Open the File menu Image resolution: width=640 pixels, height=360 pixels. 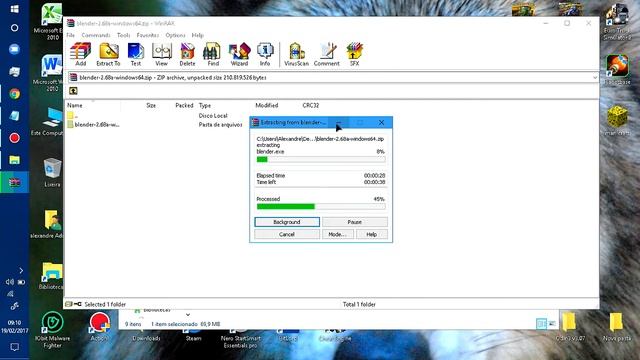click(71, 36)
